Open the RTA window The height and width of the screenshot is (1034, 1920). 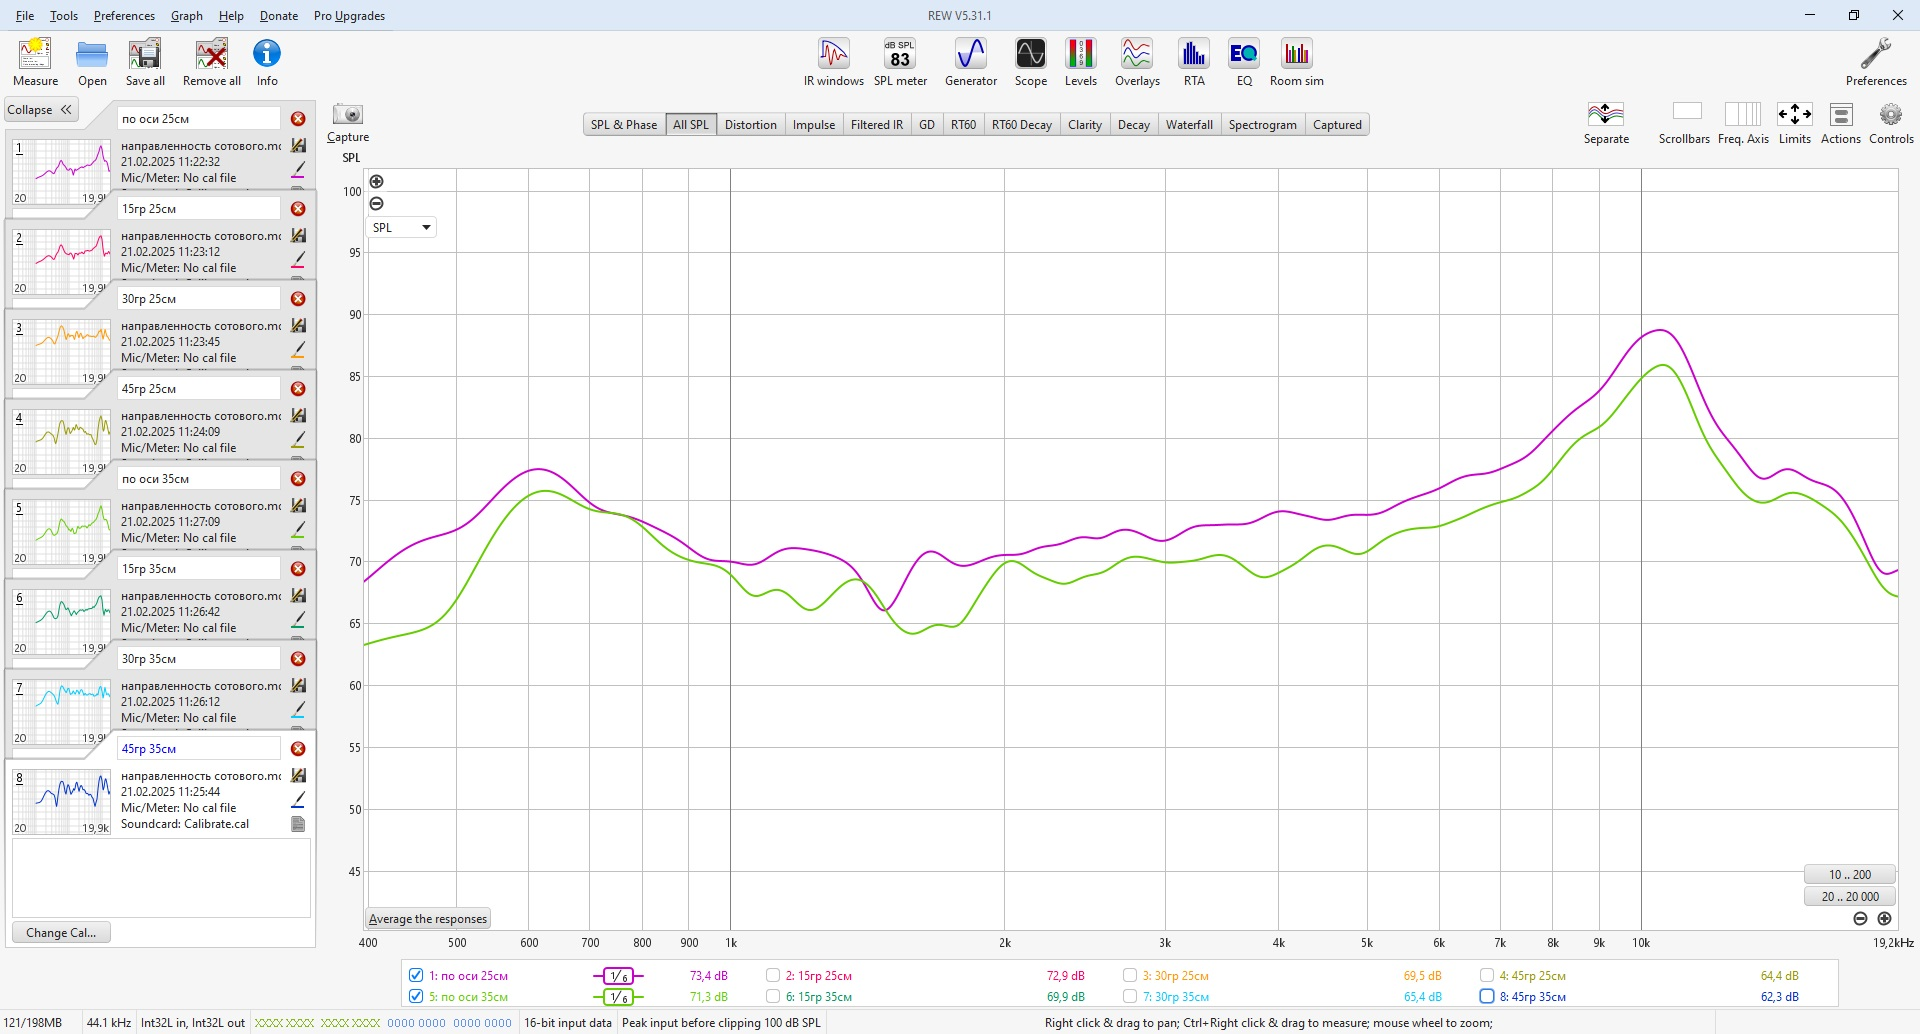click(x=1194, y=62)
